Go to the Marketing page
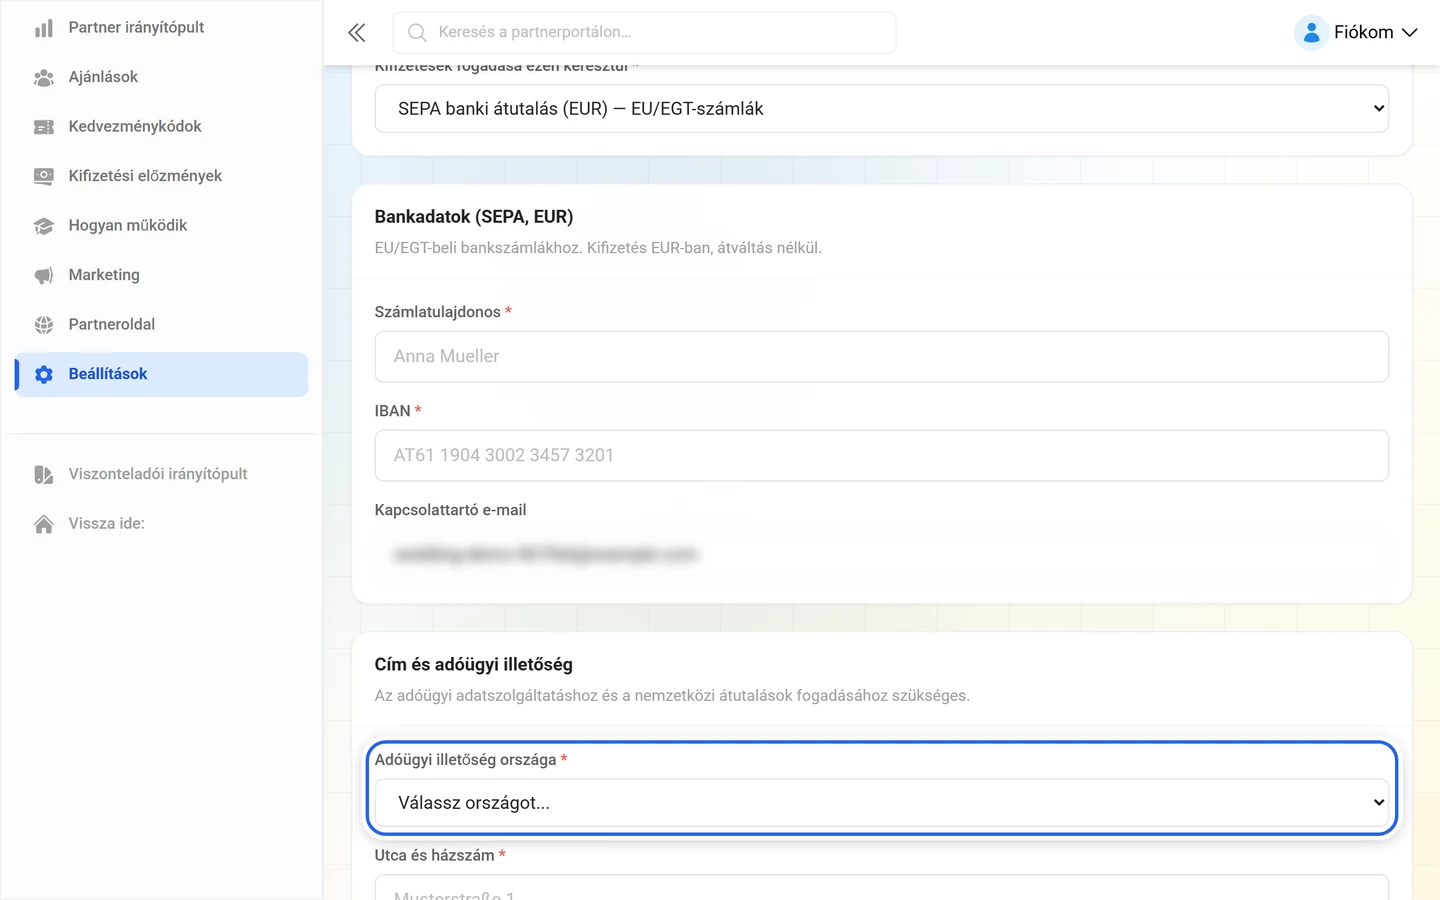The height and width of the screenshot is (900, 1440). click(161, 275)
